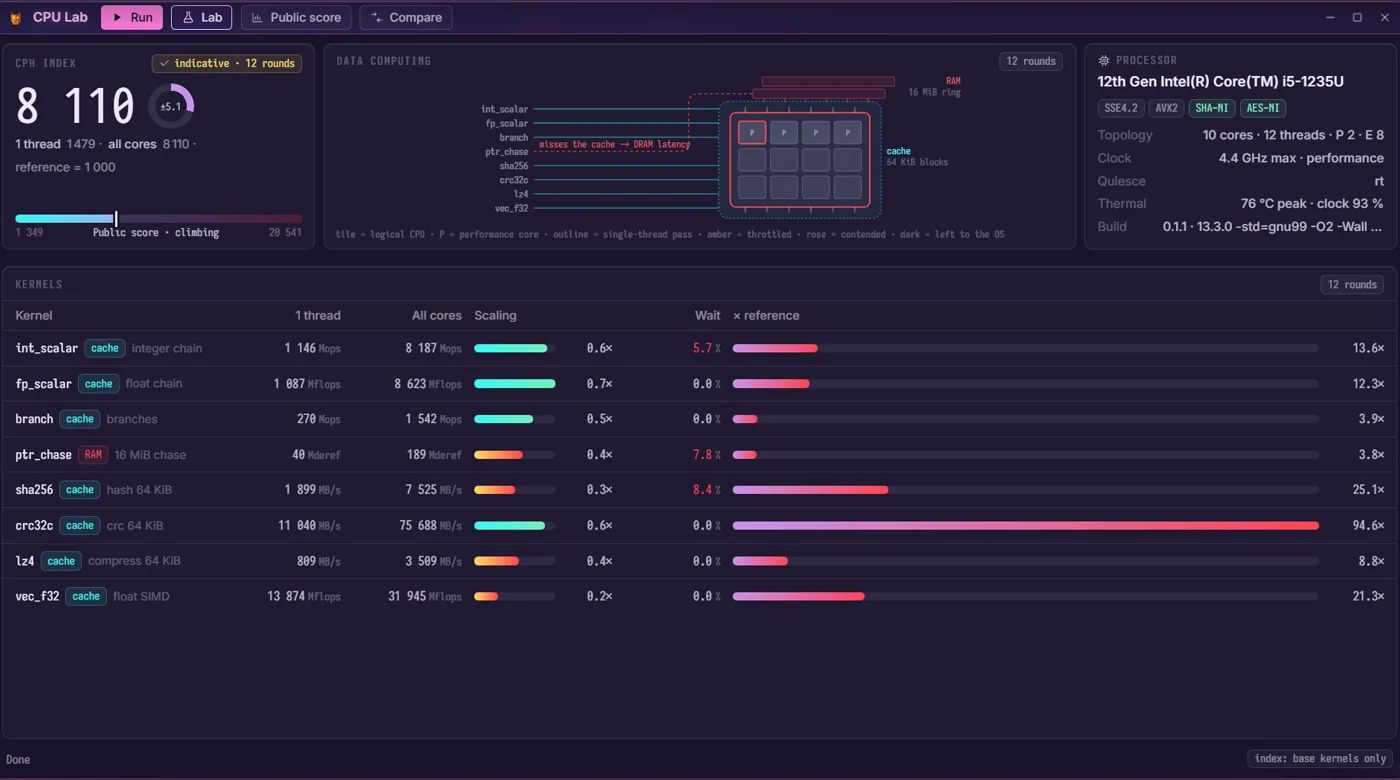Click the 94.6× reference value

(1368, 525)
